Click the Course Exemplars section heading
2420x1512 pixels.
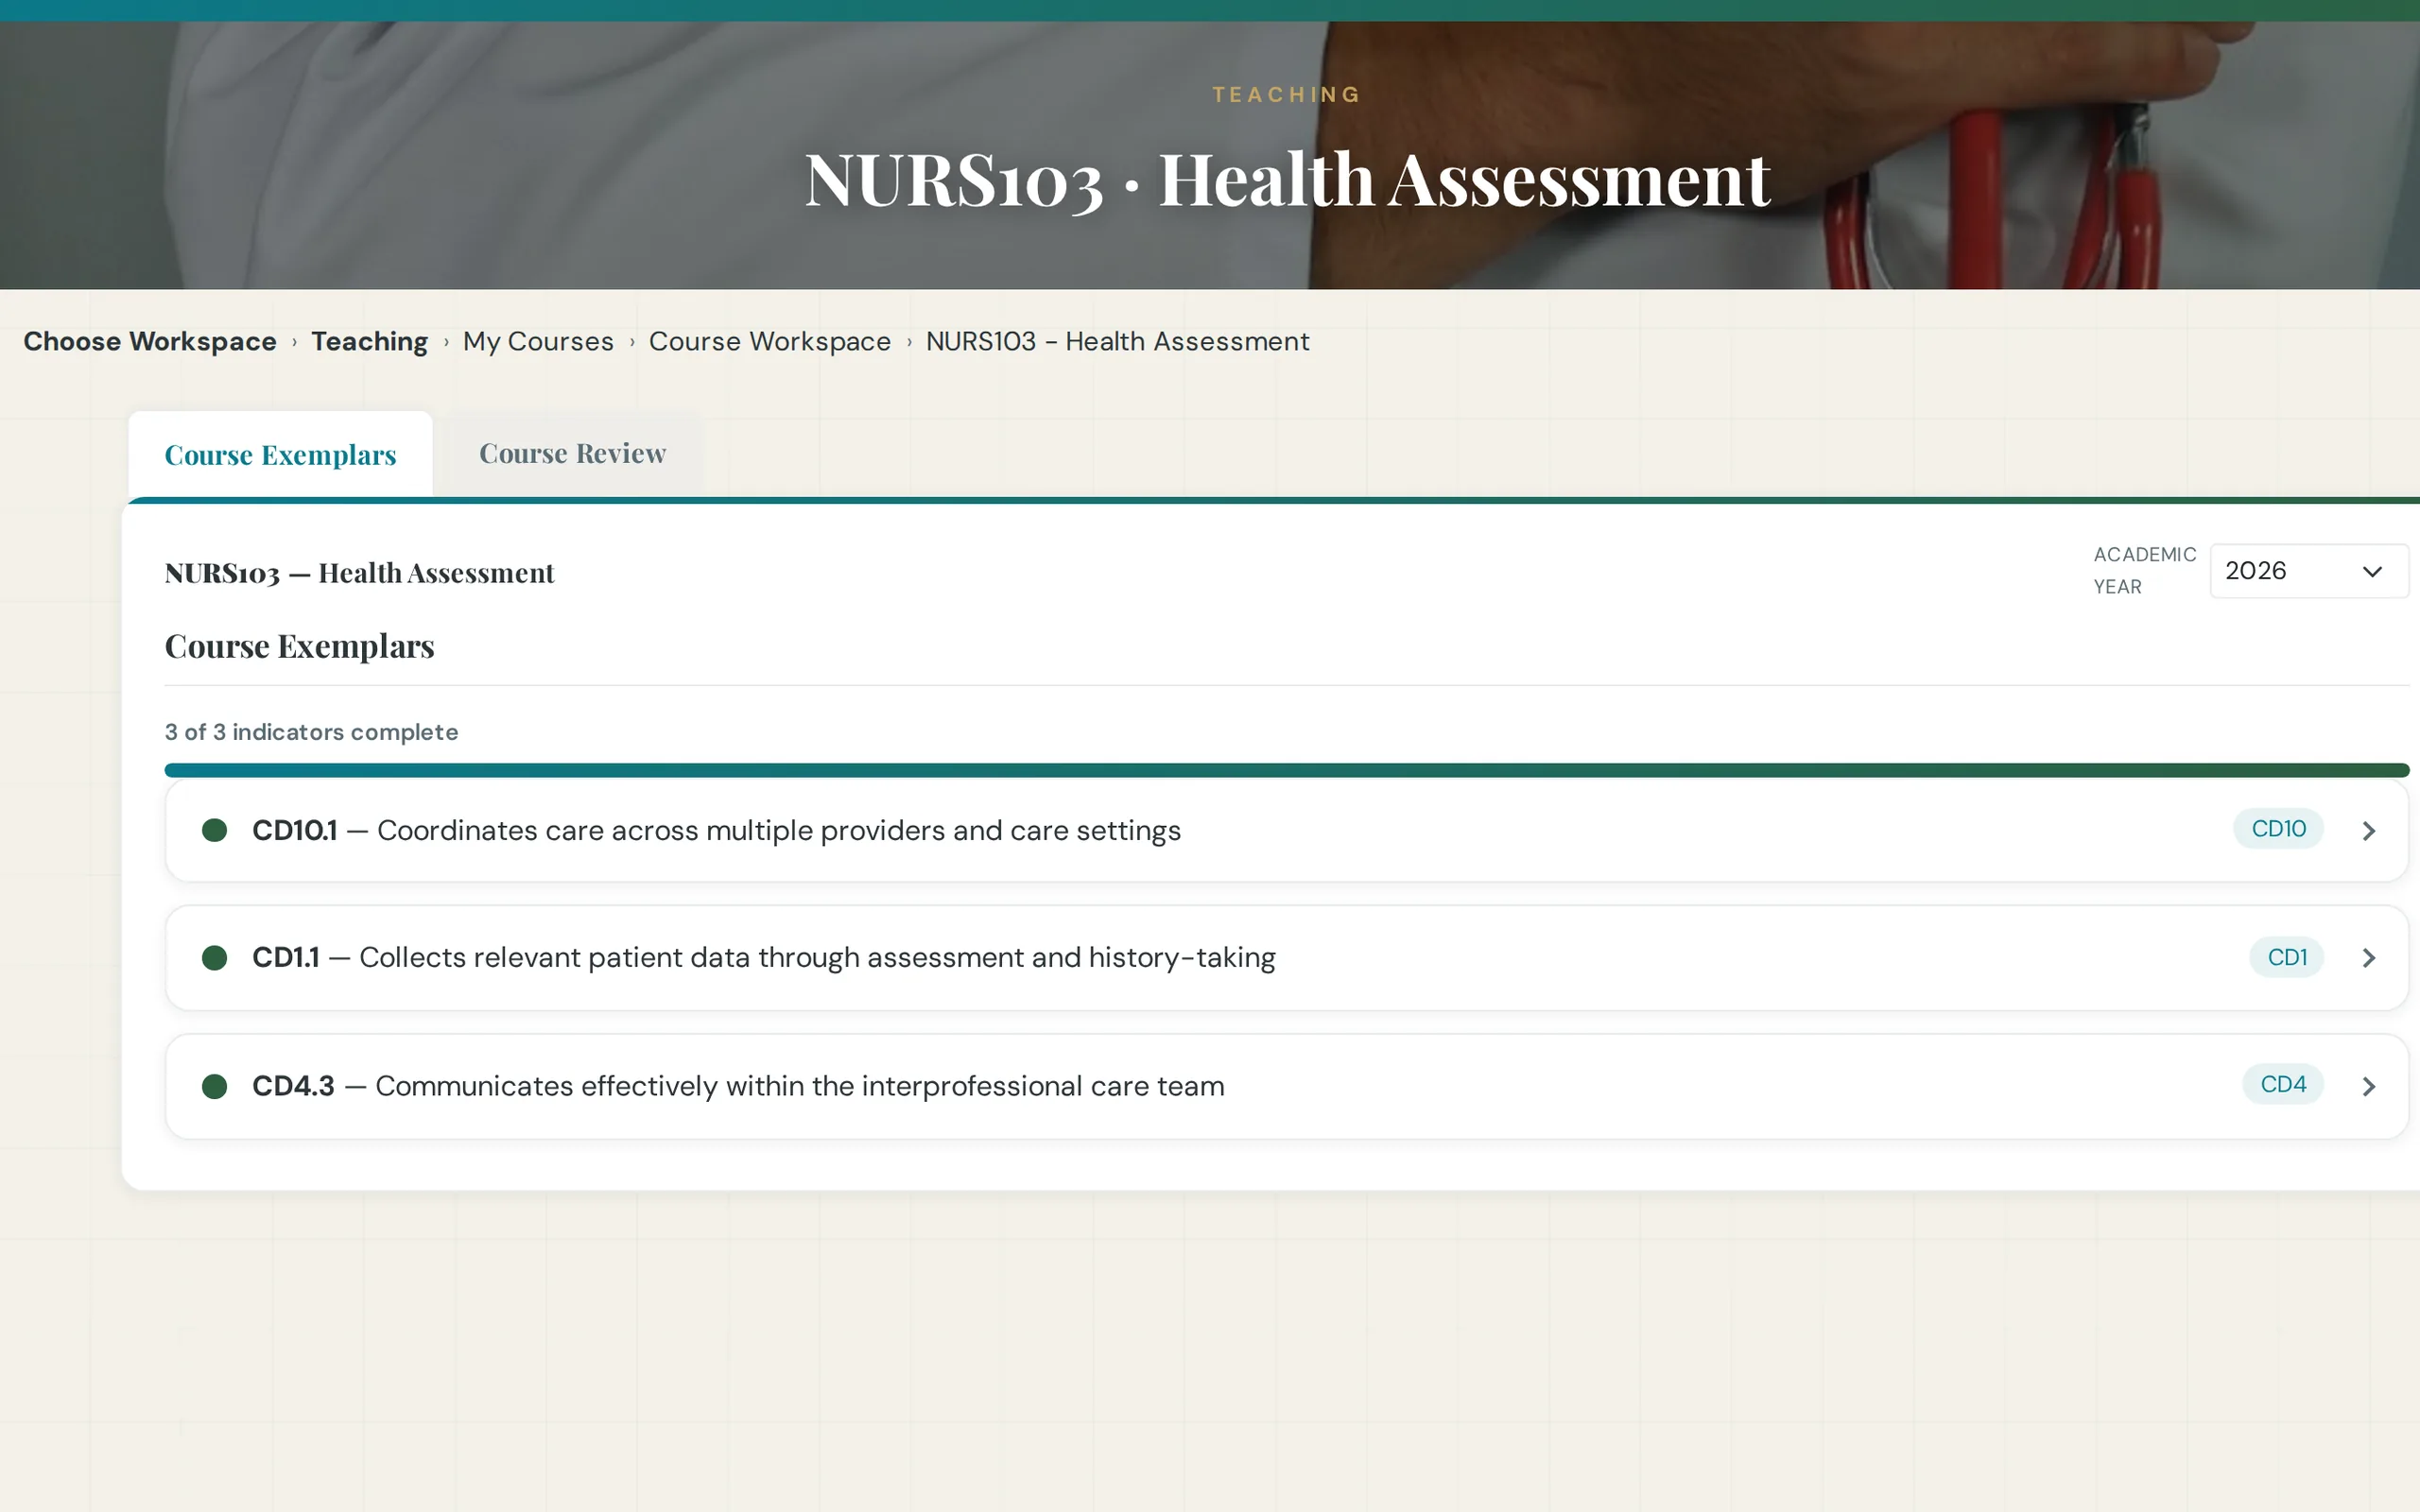click(x=299, y=646)
